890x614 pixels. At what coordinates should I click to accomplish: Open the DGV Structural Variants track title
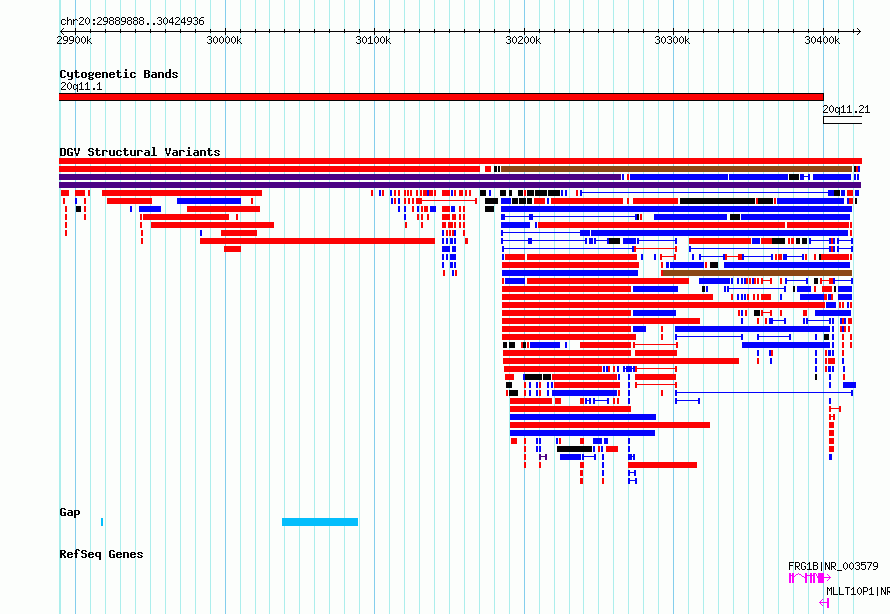(x=140, y=152)
